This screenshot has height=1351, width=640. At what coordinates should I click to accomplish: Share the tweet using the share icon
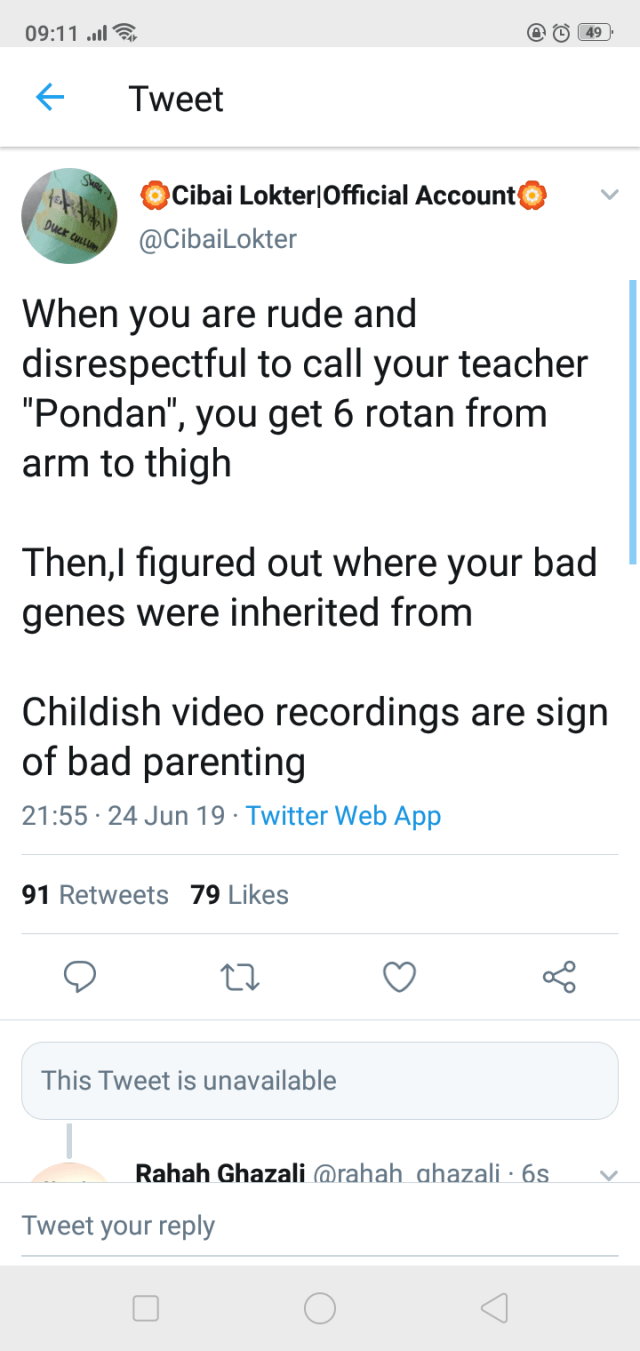click(559, 976)
